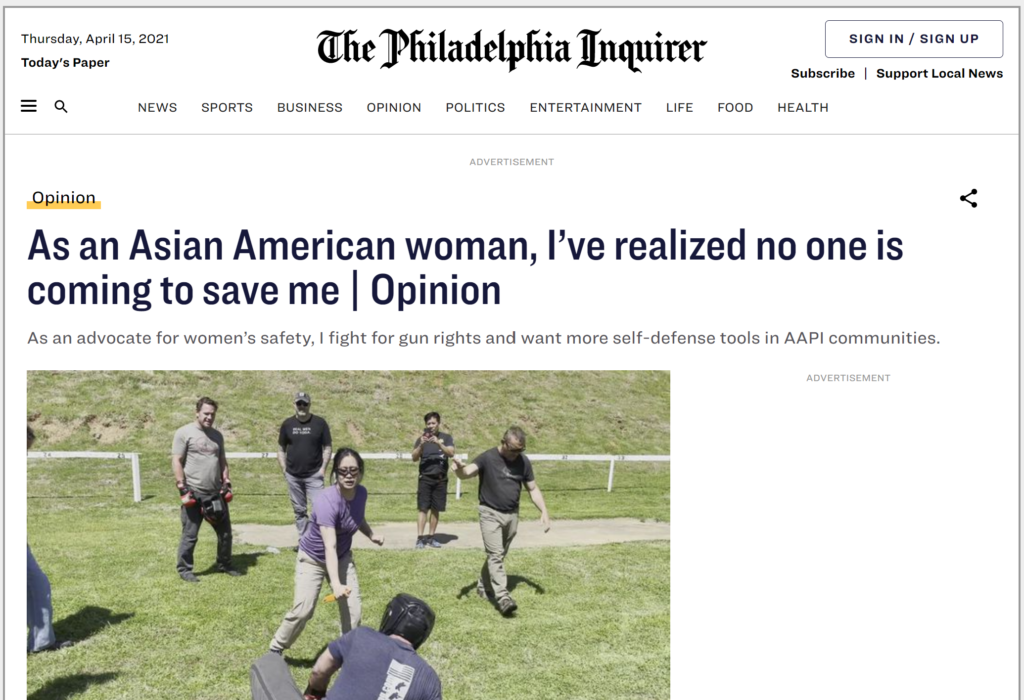
Task: Go to the SPORTS section
Action: coord(227,107)
